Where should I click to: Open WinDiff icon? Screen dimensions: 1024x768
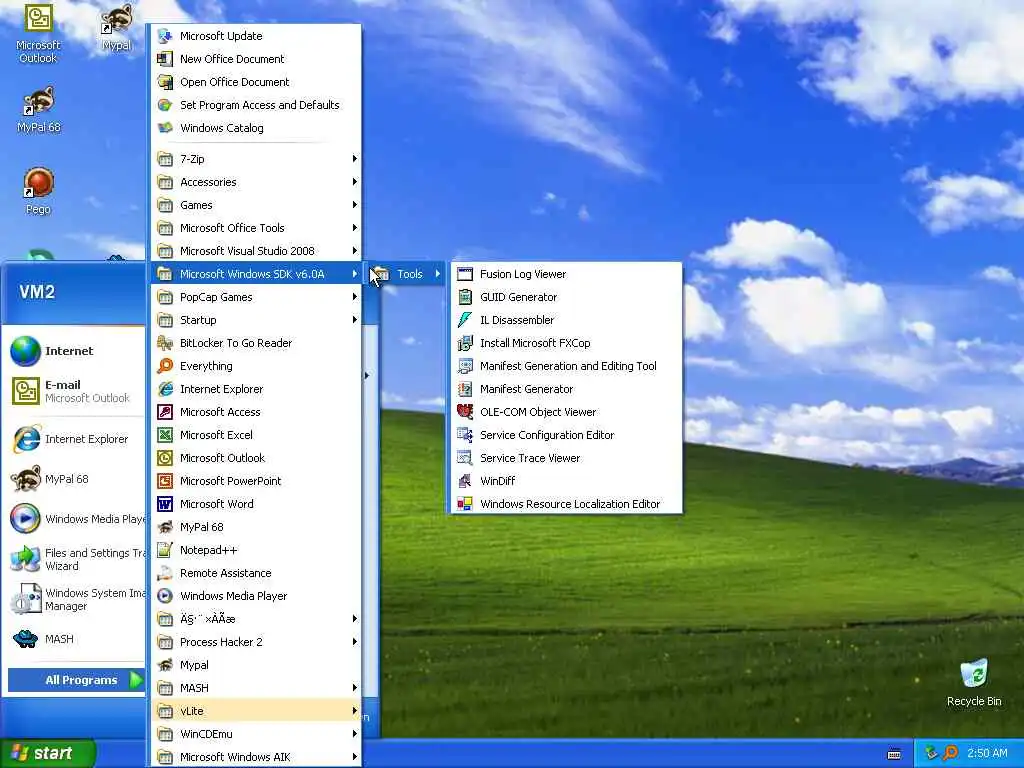(465, 481)
